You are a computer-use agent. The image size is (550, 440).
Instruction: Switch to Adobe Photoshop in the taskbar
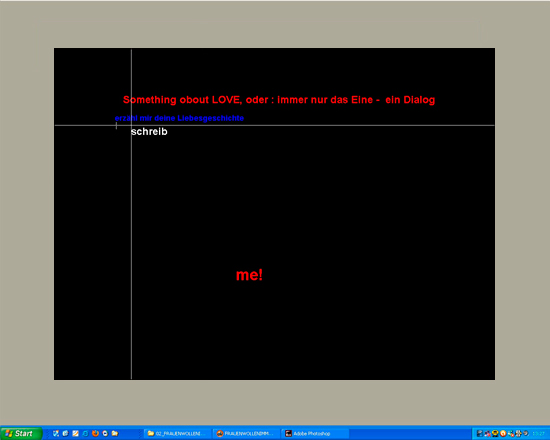[315, 434]
